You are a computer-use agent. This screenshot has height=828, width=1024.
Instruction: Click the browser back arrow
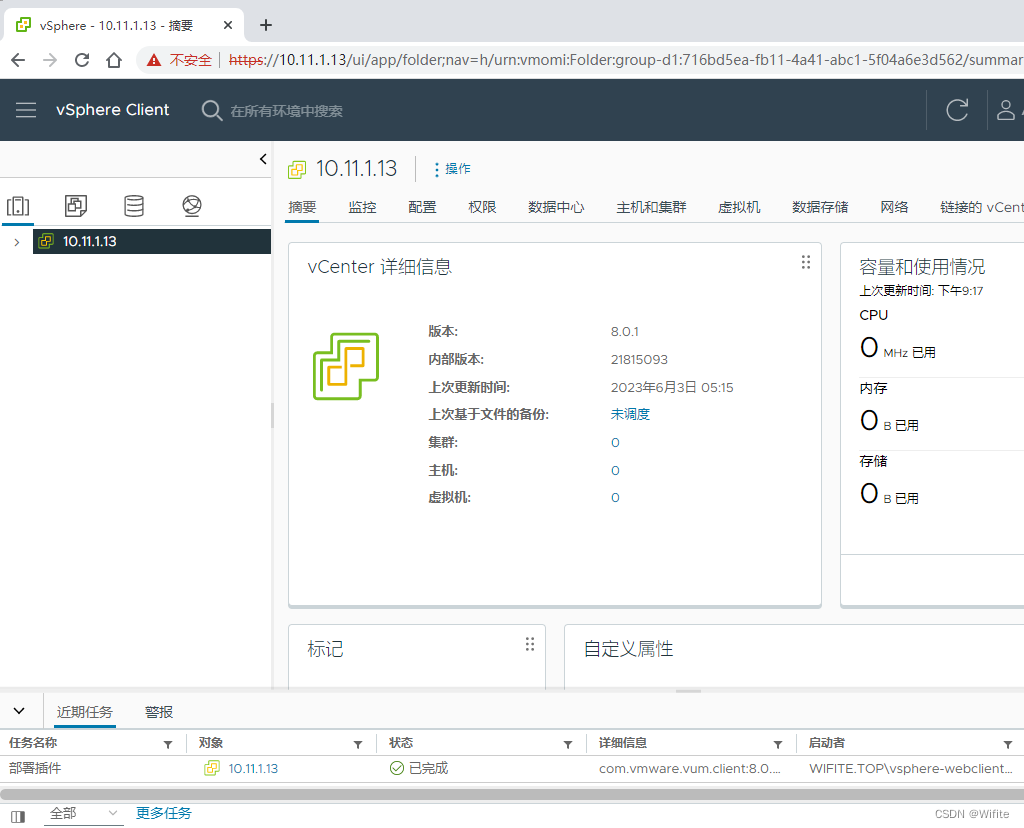[18, 60]
